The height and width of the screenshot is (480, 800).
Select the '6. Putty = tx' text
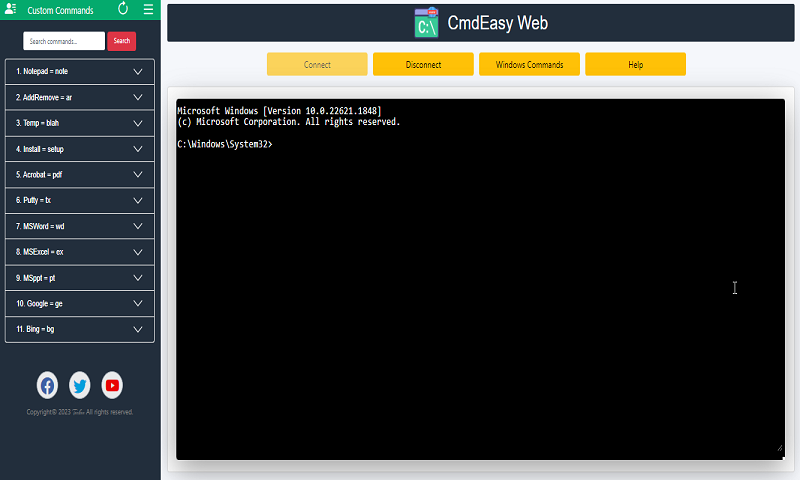coord(33,200)
